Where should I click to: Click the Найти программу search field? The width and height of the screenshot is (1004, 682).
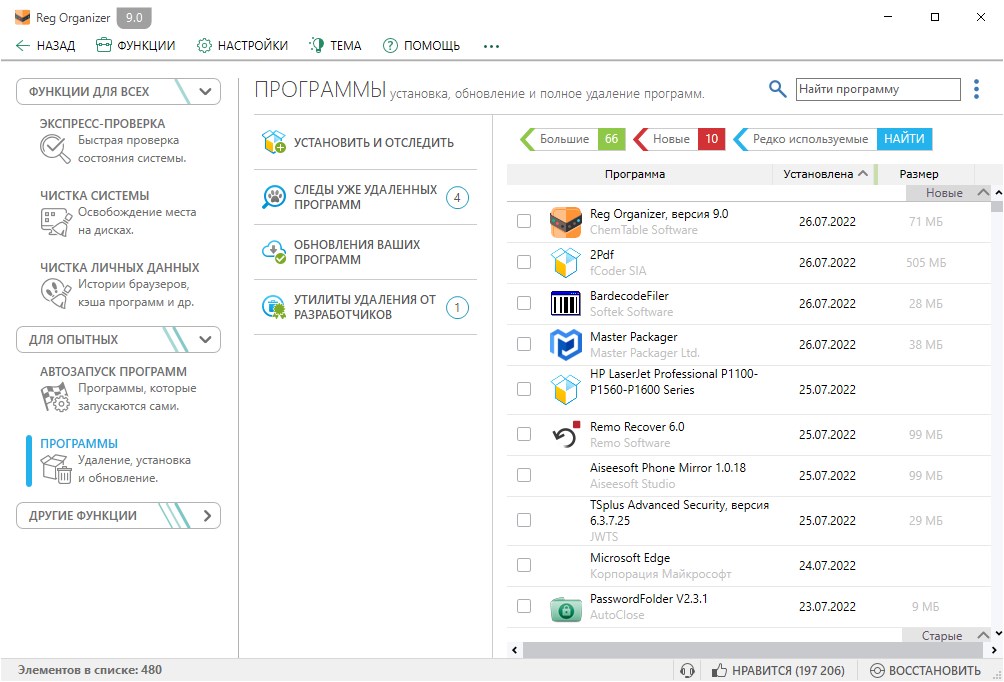[x=878, y=89]
